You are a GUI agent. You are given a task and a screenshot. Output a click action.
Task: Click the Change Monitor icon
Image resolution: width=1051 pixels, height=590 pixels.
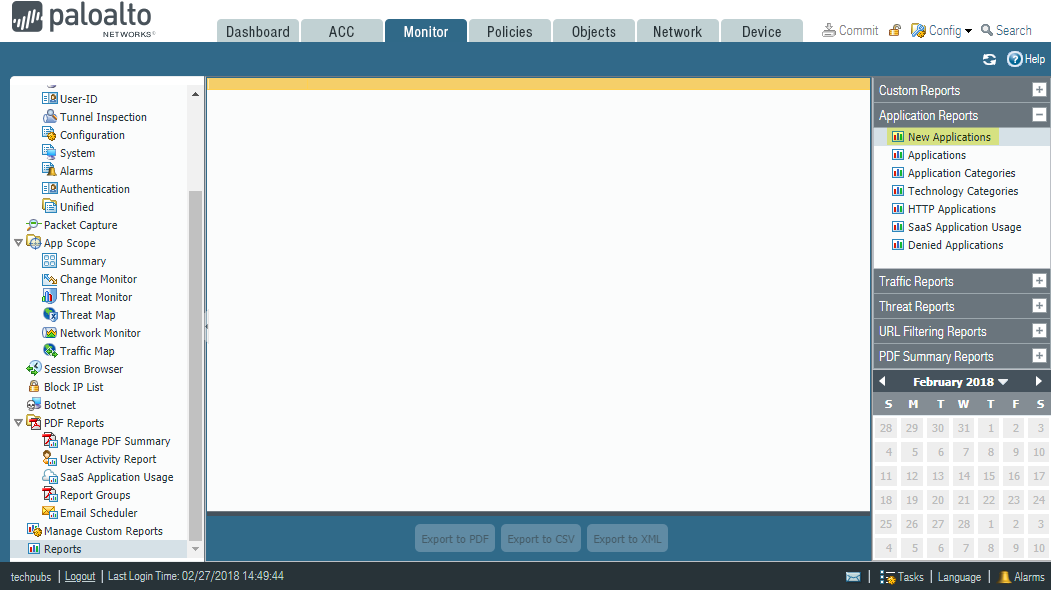[50, 279]
